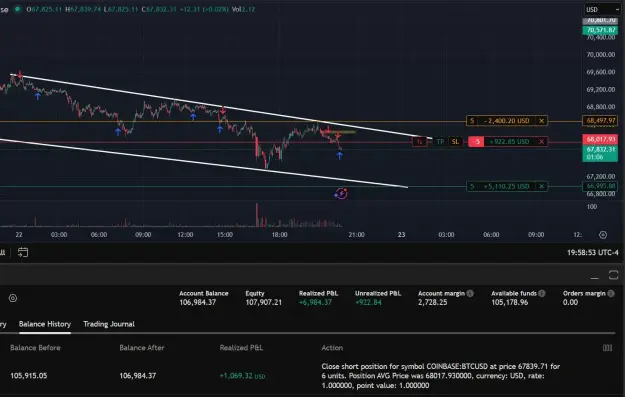625x397 pixels.
Task: Click the reverse position icon beside TP
Action: 419,142
